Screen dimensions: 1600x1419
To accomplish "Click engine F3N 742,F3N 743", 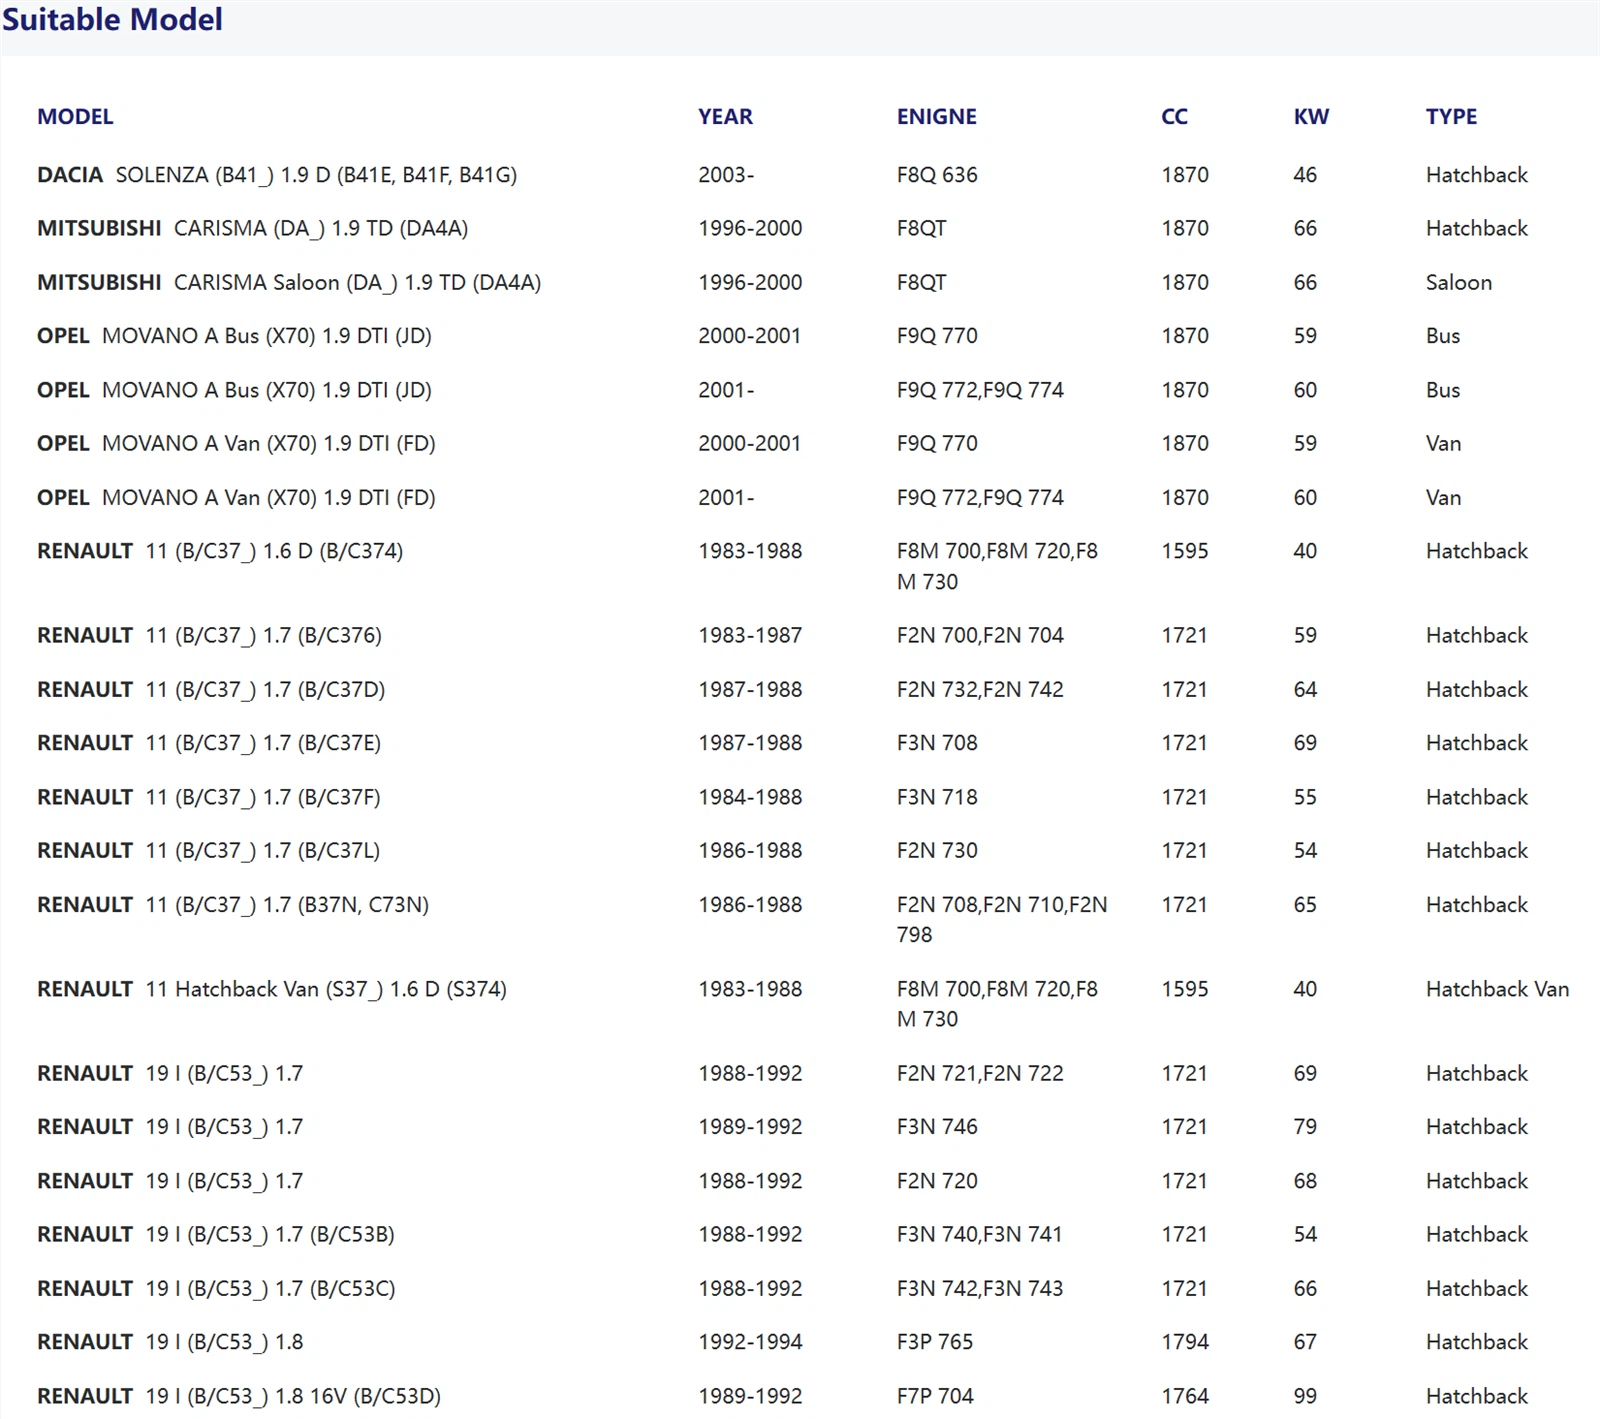I will [980, 1288].
